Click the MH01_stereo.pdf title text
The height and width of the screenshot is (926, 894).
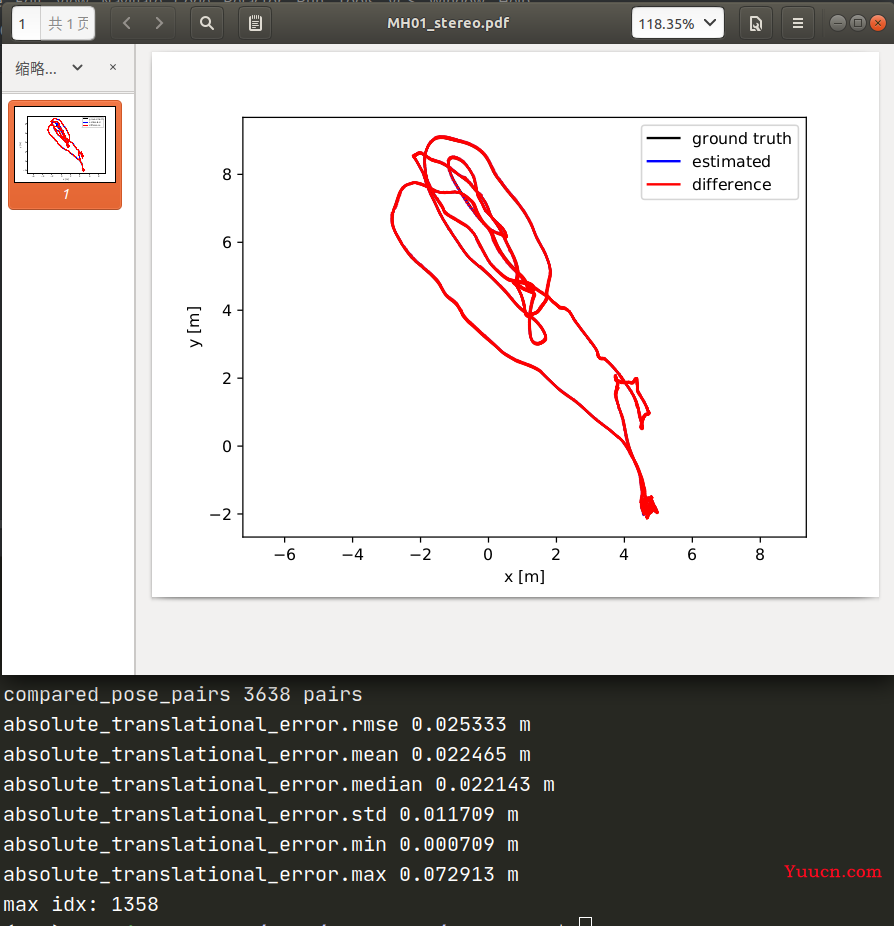click(x=448, y=23)
